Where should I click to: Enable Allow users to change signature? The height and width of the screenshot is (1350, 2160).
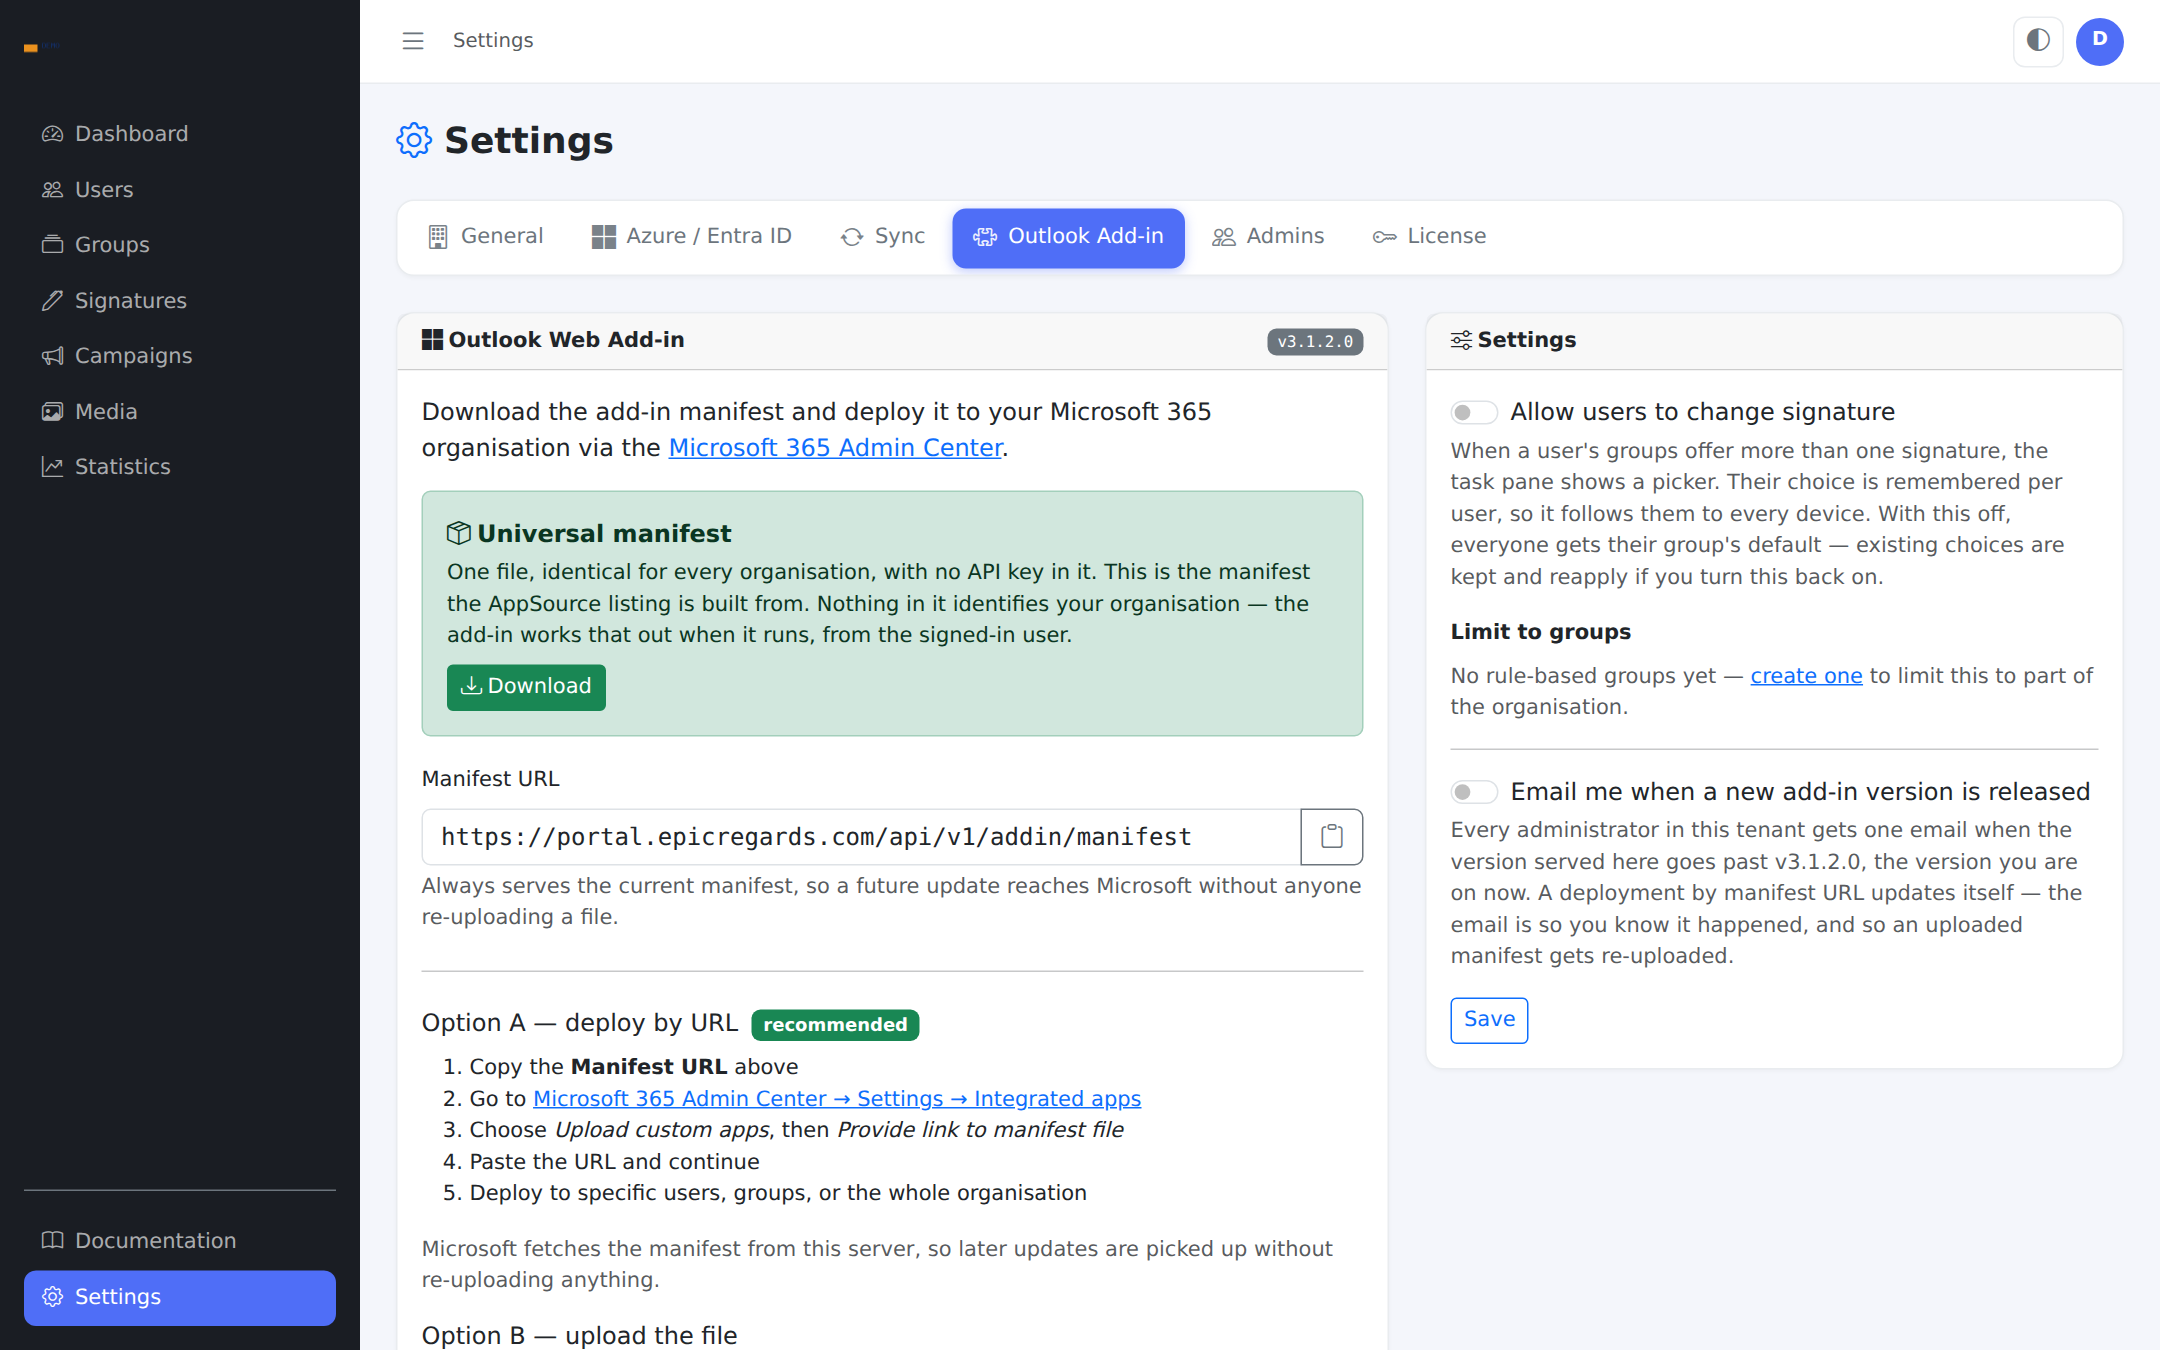click(x=1474, y=412)
